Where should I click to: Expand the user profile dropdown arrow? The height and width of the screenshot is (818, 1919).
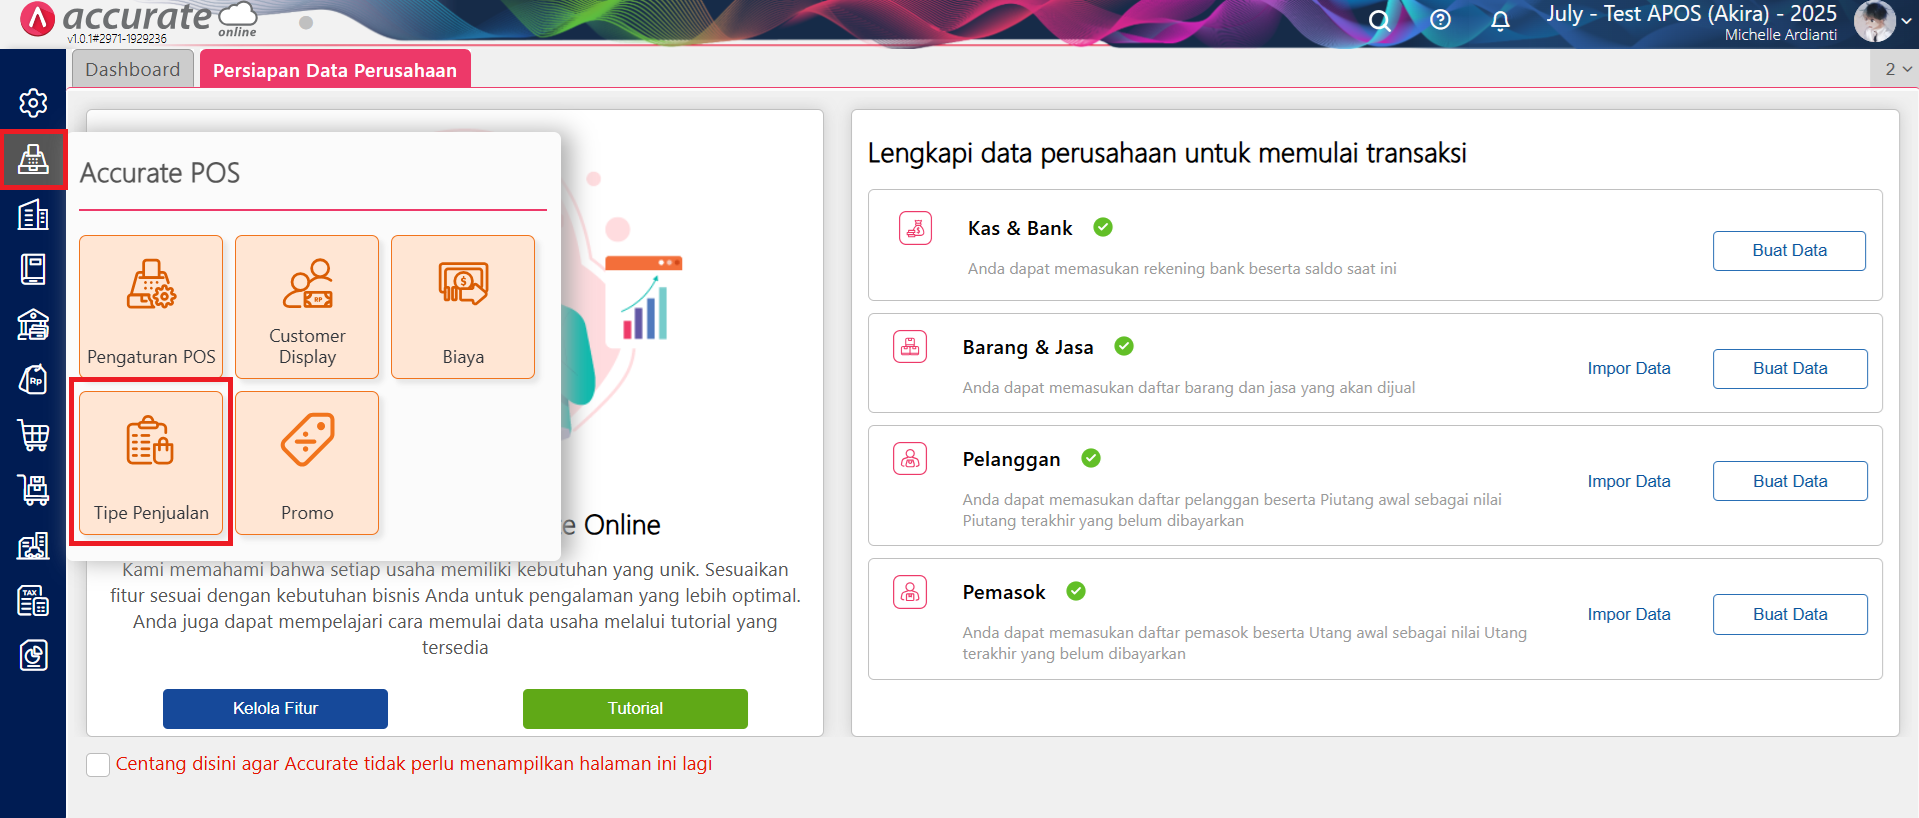(1906, 21)
